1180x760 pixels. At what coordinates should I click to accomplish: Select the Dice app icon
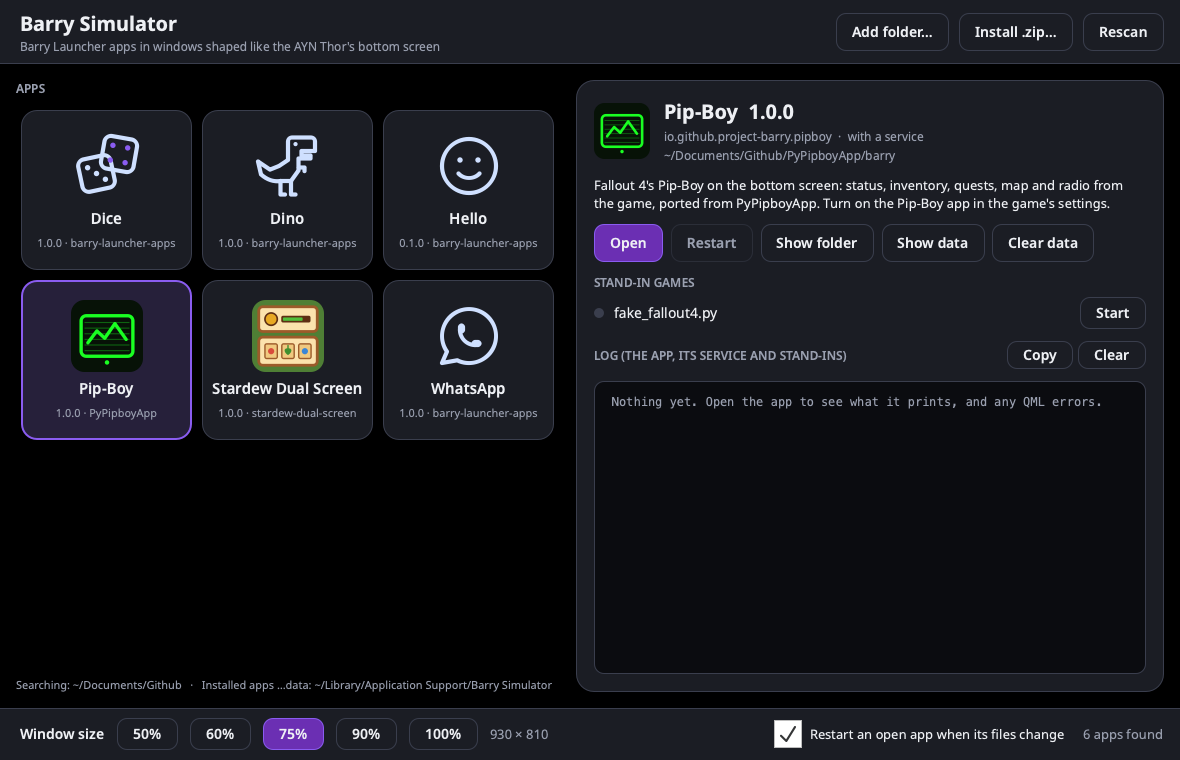107,165
